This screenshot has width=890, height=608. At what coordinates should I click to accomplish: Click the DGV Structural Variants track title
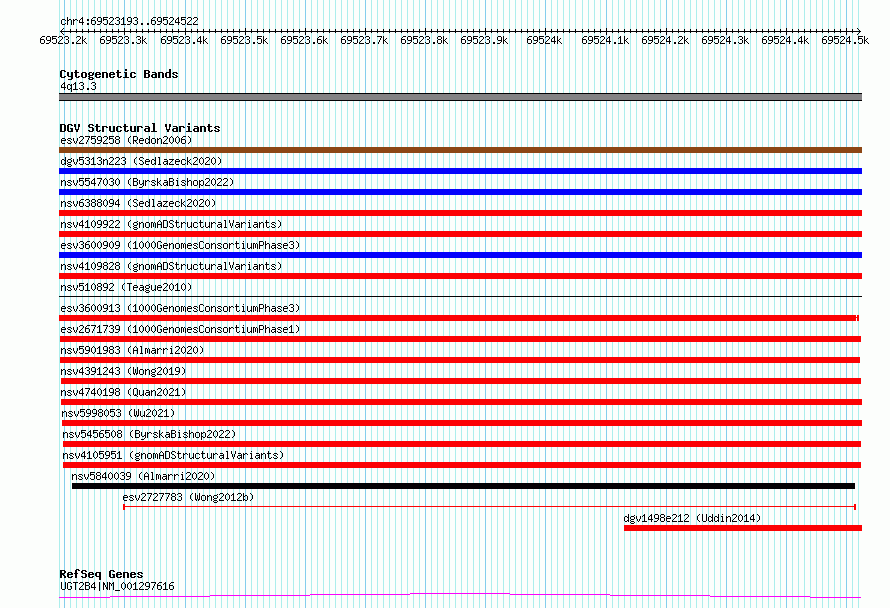(140, 128)
